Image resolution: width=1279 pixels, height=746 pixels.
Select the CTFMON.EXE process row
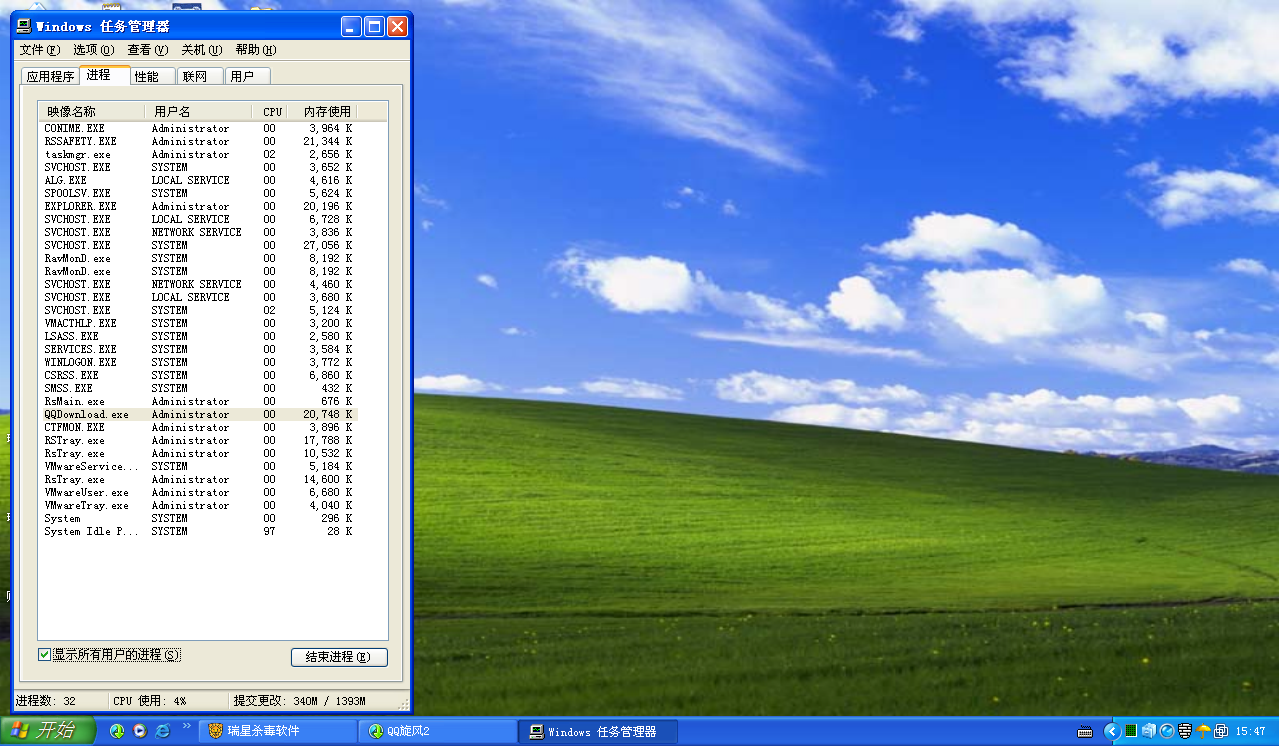198,427
